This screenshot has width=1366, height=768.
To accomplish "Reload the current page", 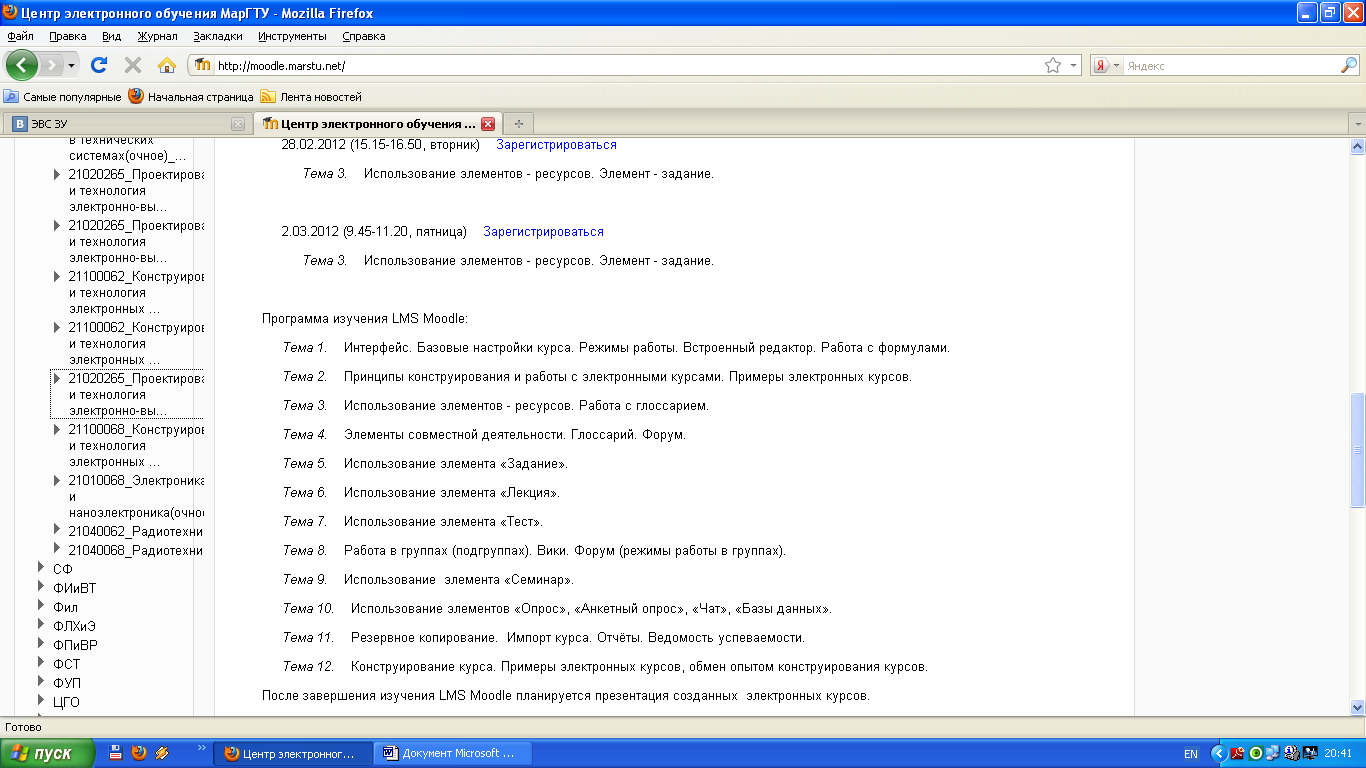I will click(x=99, y=65).
